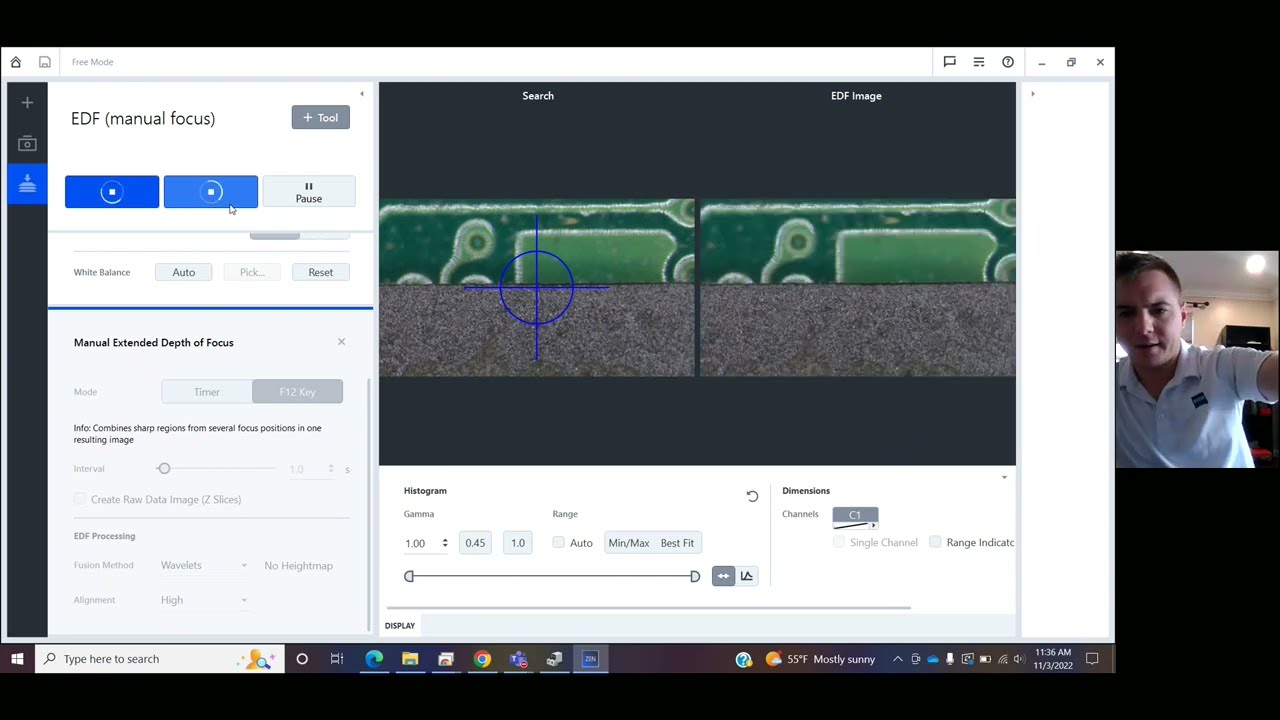Apply Best Fit range
The height and width of the screenshot is (720, 1280).
point(677,543)
